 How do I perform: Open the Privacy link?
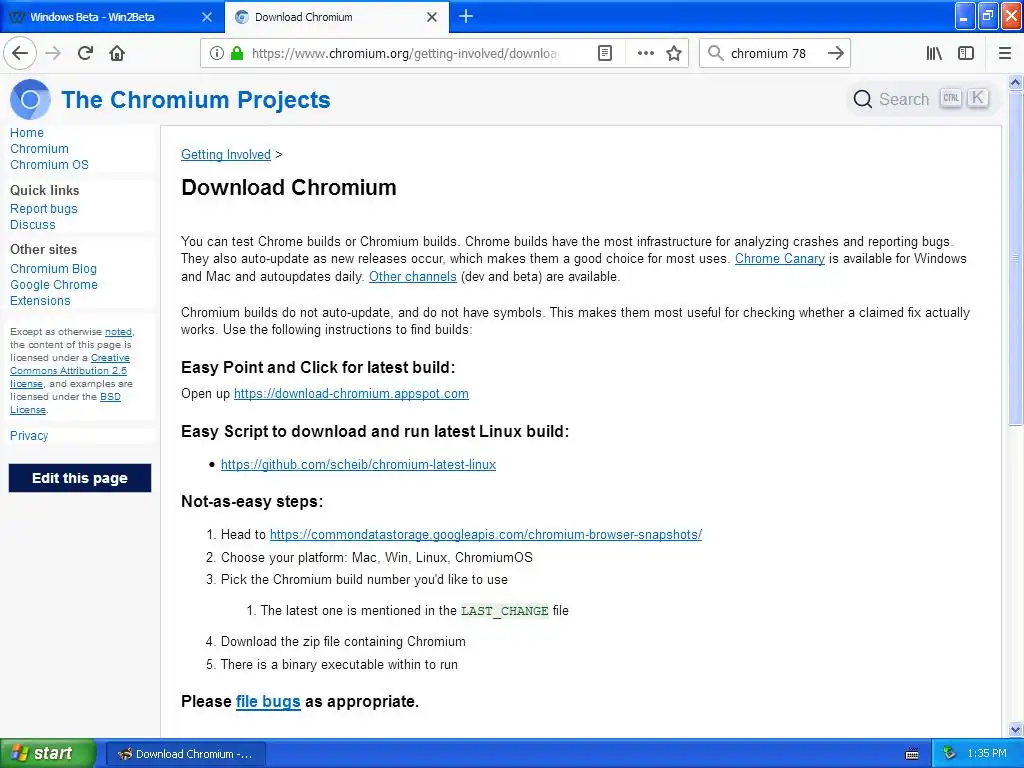29,436
